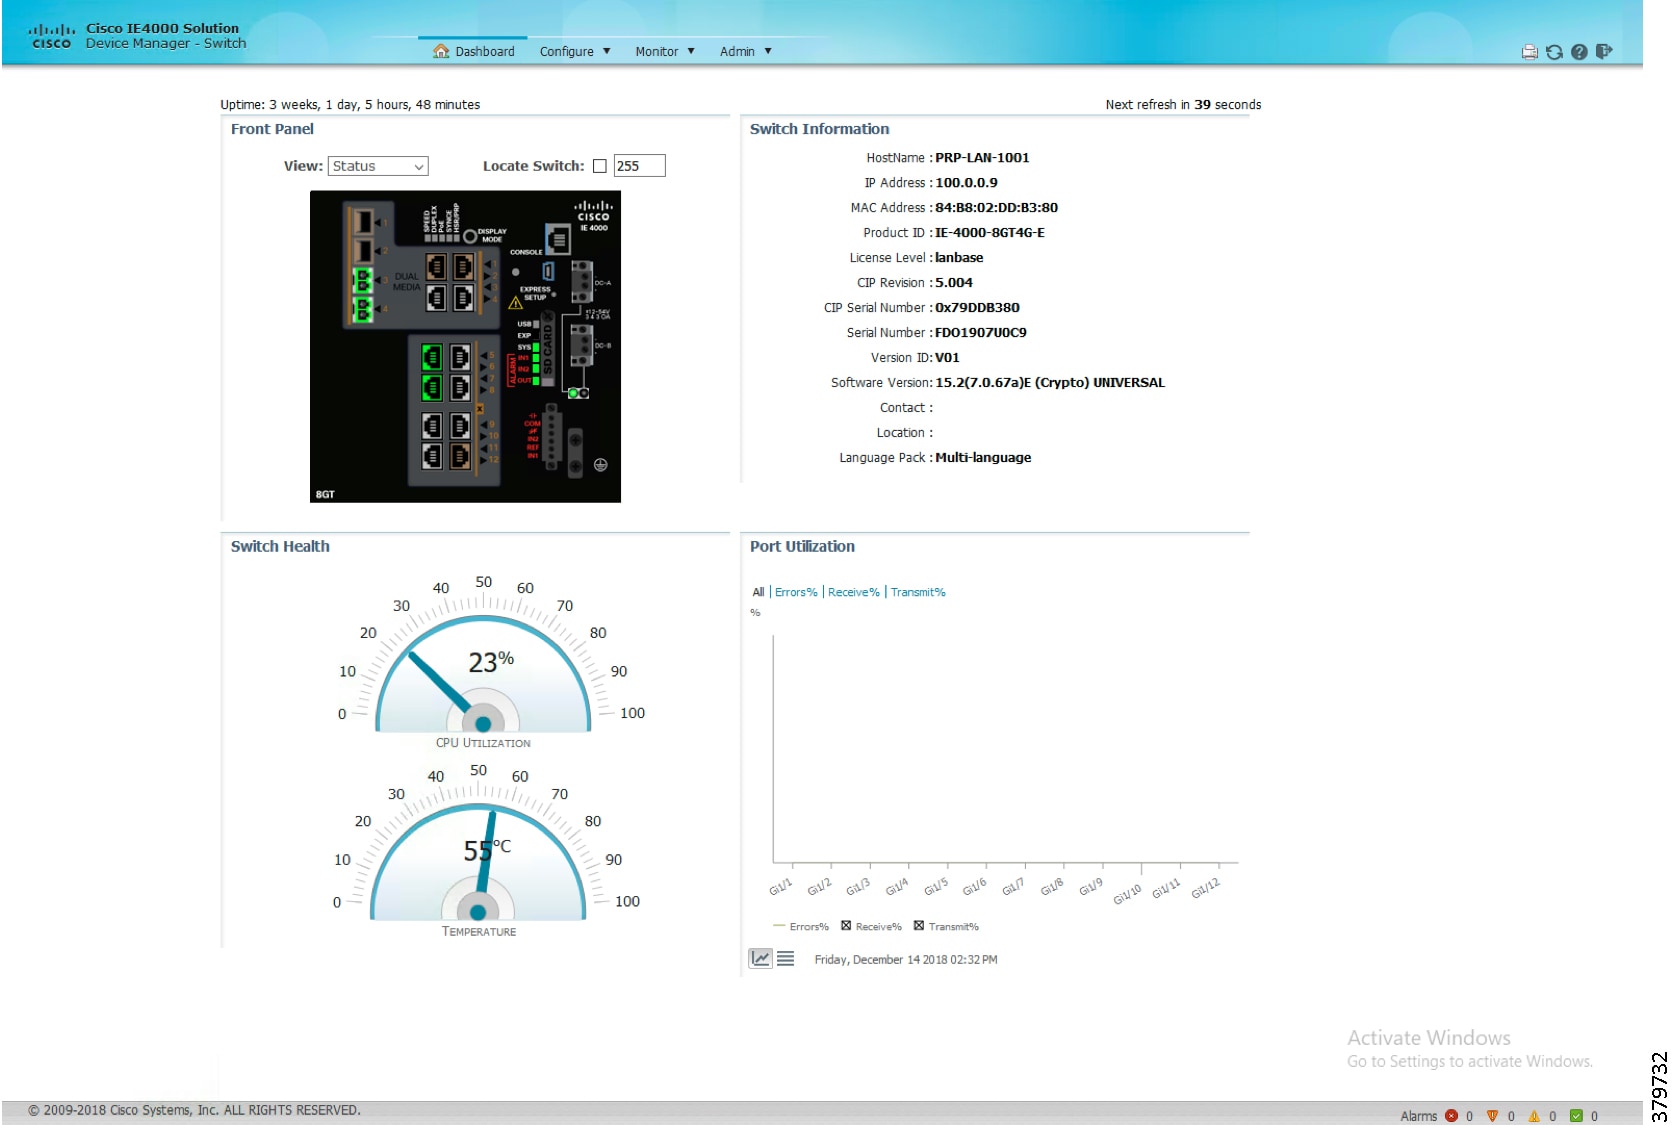This screenshot has width=1672, height=1125.
Task: Switch Port Utilization to chart view
Action: pyautogui.click(x=761, y=958)
